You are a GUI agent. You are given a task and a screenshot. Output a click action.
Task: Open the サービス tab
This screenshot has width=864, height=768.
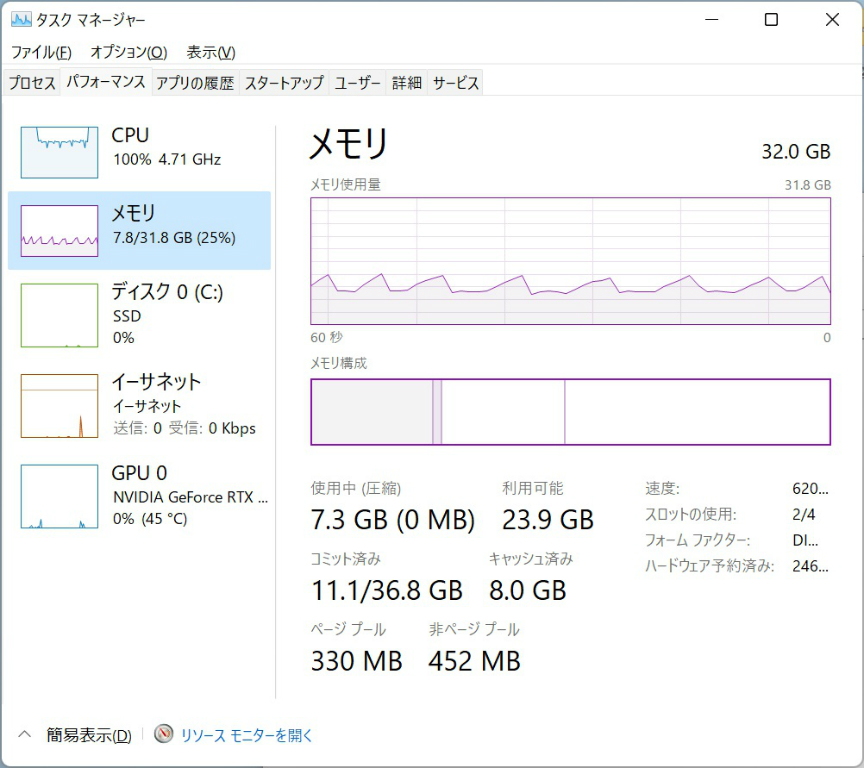pos(456,83)
